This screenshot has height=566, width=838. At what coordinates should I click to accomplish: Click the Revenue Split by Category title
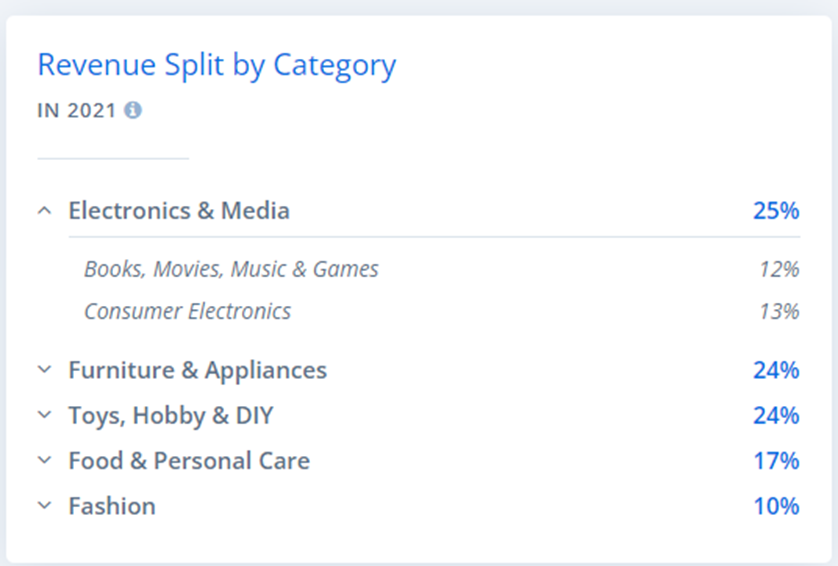pyautogui.click(x=217, y=66)
